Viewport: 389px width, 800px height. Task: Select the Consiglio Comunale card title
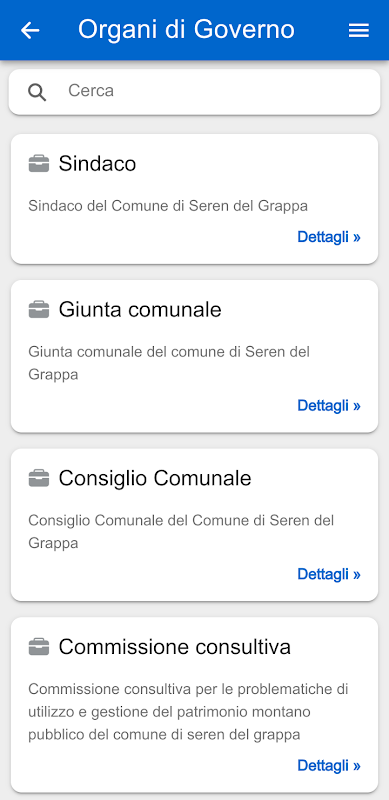(x=155, y=479)
